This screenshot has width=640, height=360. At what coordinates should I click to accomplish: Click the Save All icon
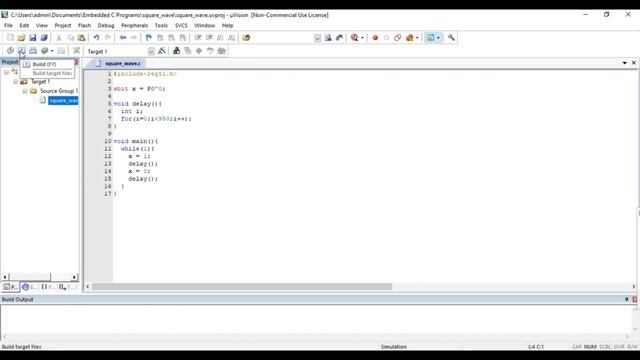coord(44,38)
